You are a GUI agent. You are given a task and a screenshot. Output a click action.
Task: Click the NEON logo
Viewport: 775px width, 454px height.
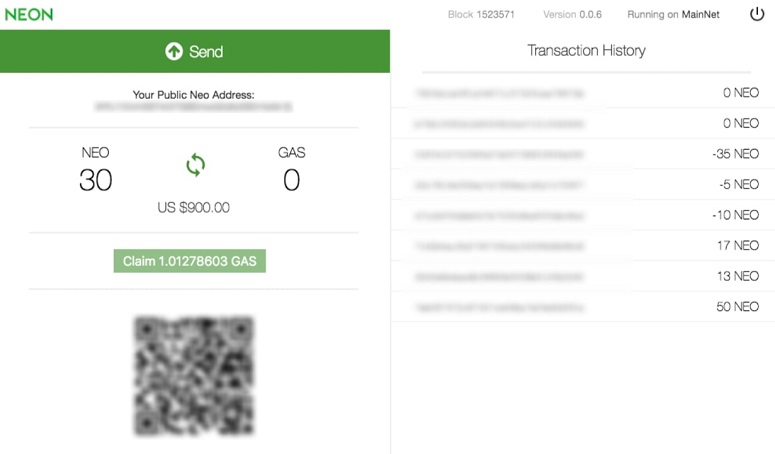tap(29, 15)
